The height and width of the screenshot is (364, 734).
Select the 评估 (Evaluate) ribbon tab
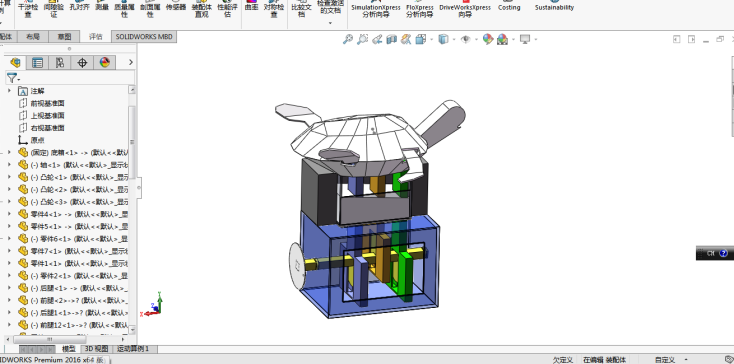coord(95,37)
